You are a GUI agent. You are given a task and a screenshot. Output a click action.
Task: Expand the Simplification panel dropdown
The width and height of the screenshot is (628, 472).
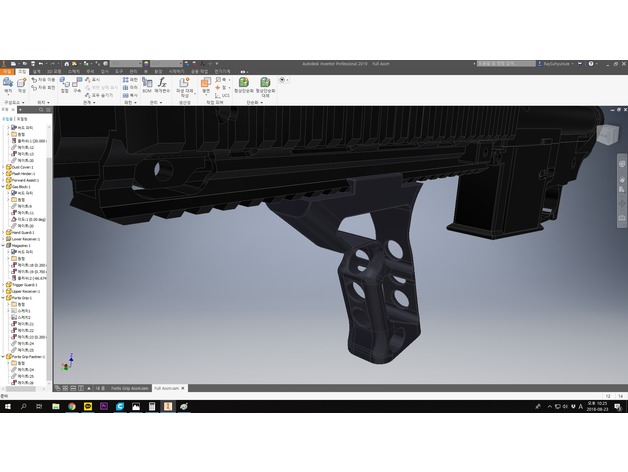(x=255, y=103)
